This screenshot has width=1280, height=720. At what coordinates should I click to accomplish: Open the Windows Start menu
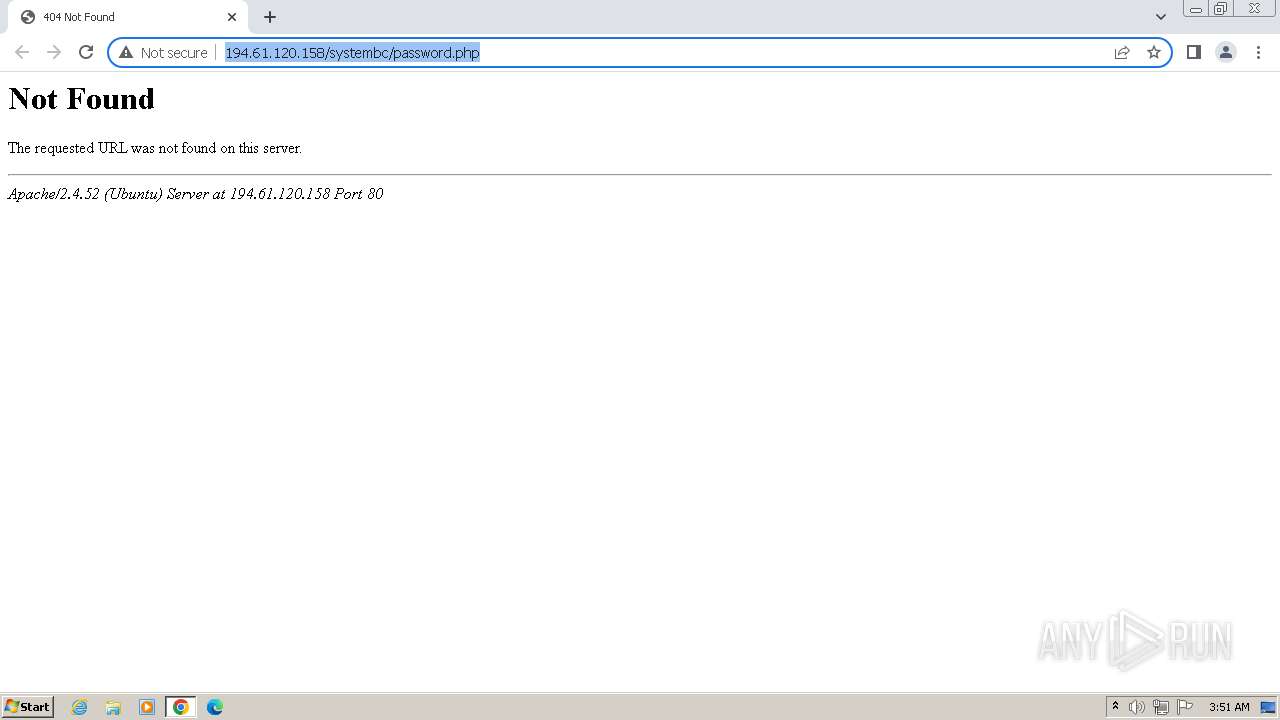[x=27, y=707]
